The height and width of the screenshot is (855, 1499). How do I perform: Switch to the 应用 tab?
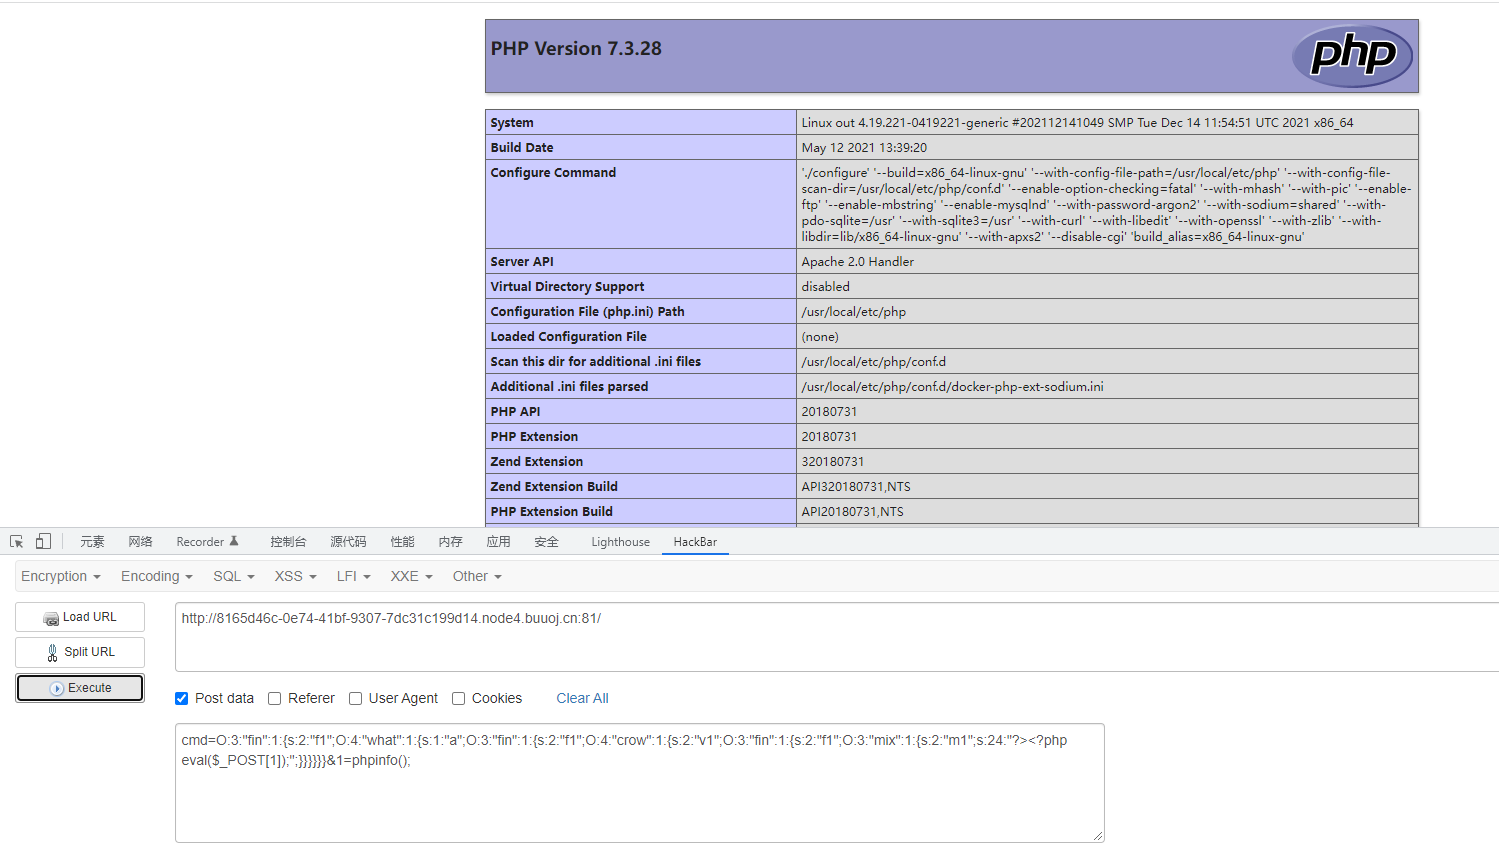tap(498, 541)
